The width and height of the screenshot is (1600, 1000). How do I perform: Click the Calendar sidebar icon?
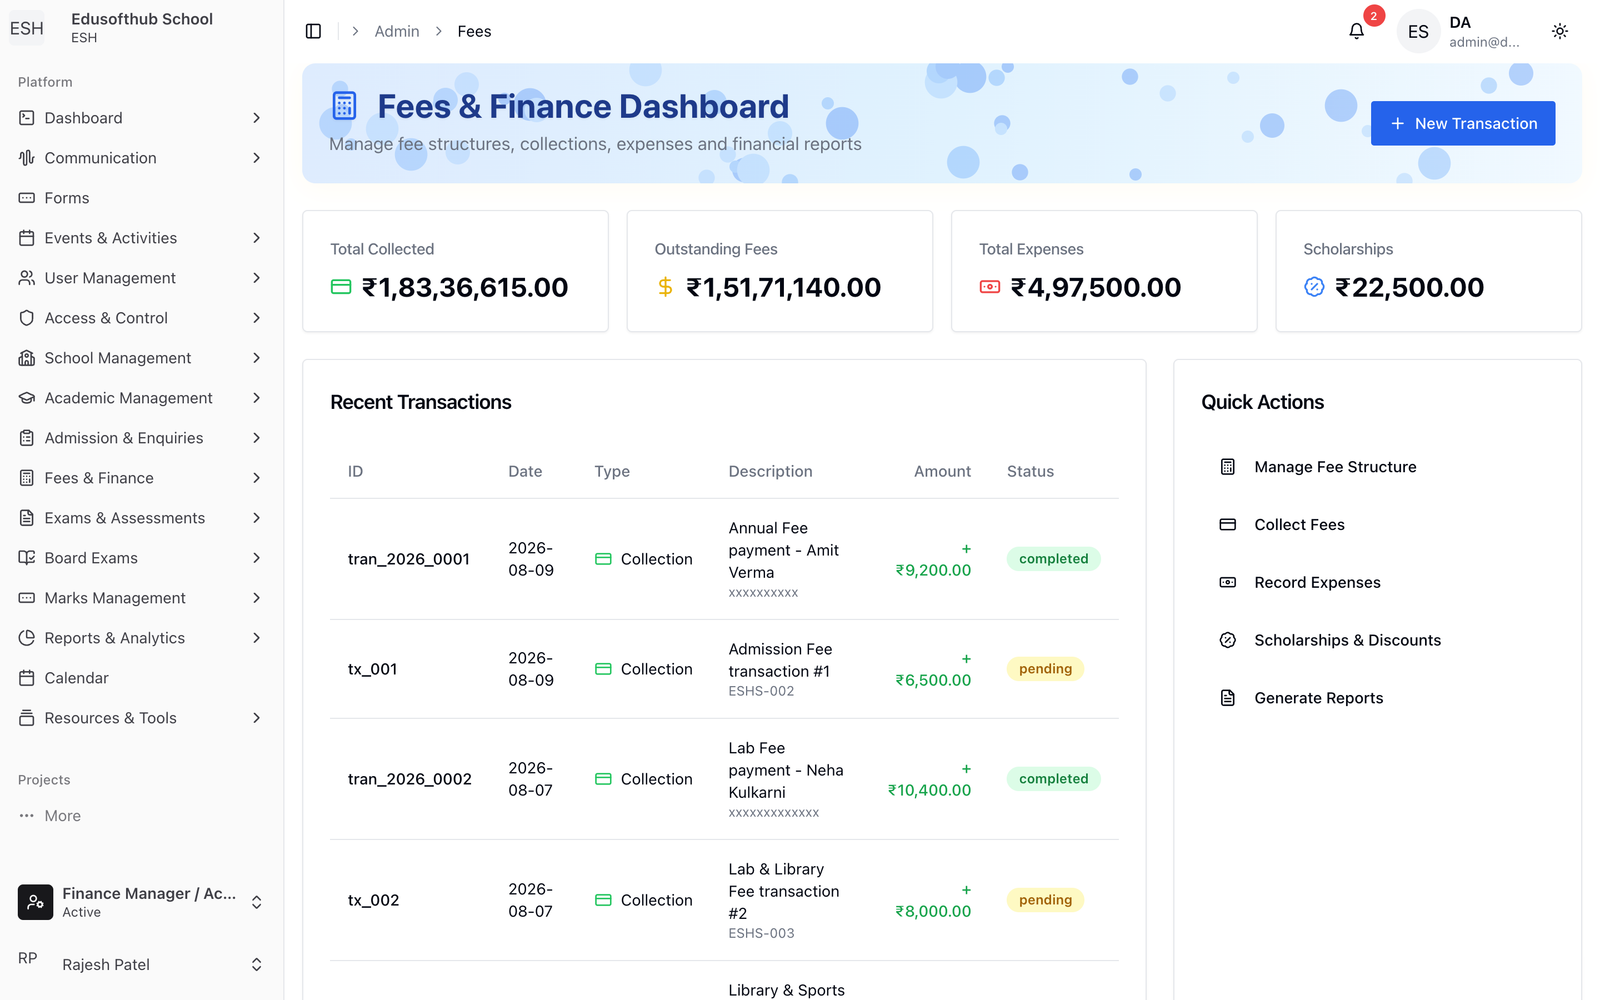click(x=27, y=678)
